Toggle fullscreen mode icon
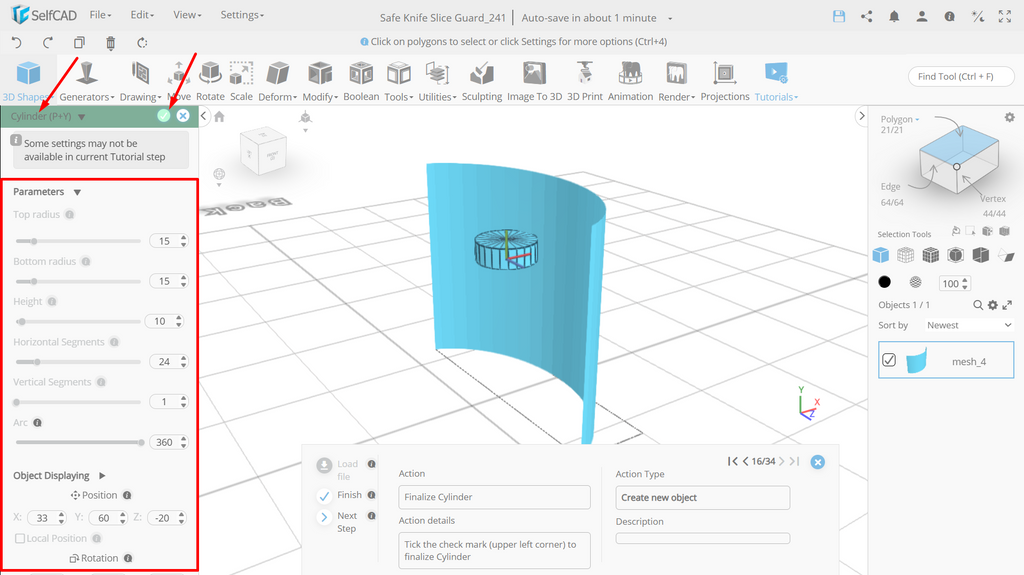The height and width of the screenshot is (575, 1024). coord(1004,17)
